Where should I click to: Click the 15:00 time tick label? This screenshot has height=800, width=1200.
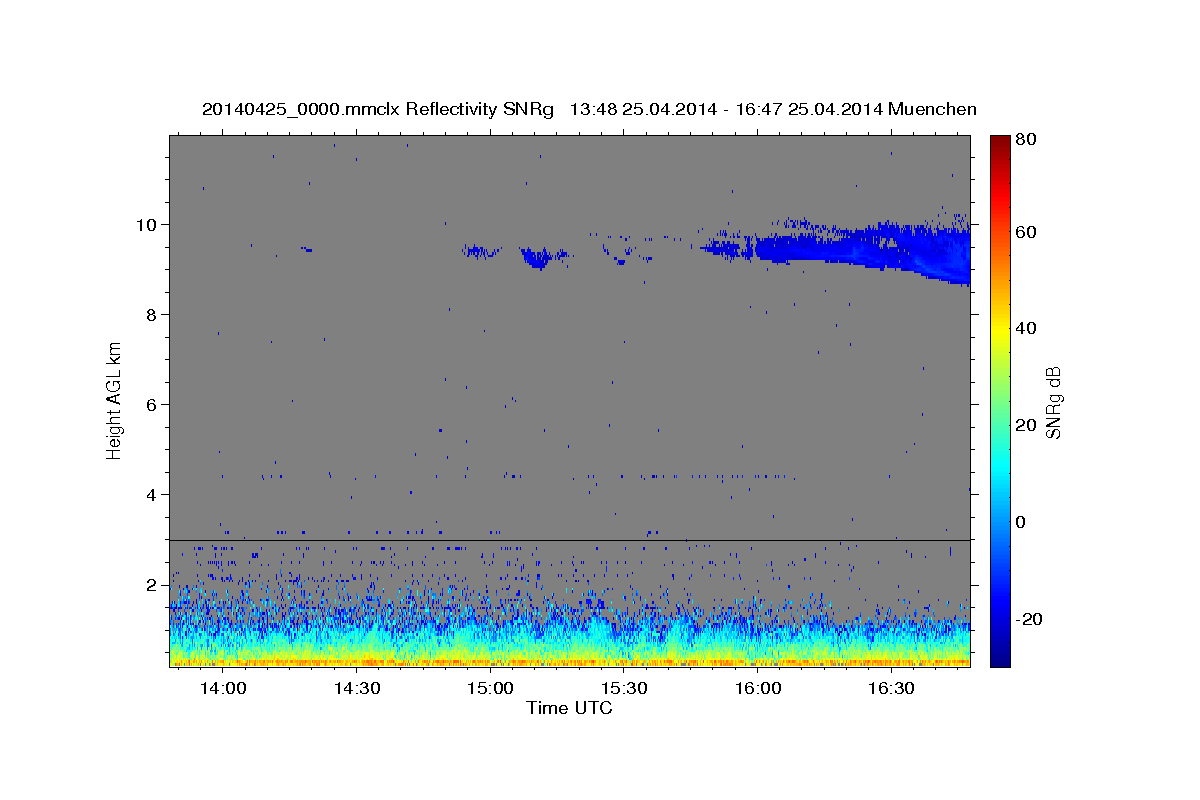pyautogui.click(x=490, y=688)
